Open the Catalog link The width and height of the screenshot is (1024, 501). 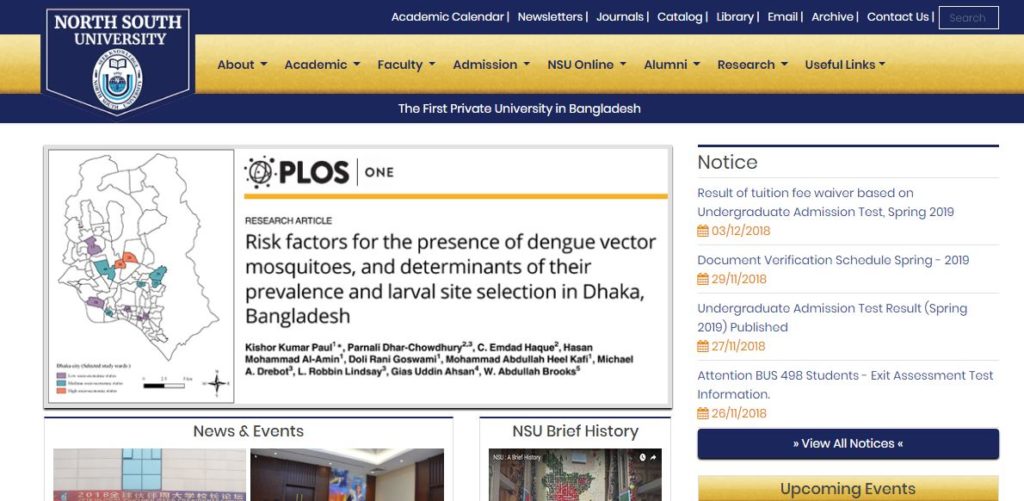click(679, 17)
